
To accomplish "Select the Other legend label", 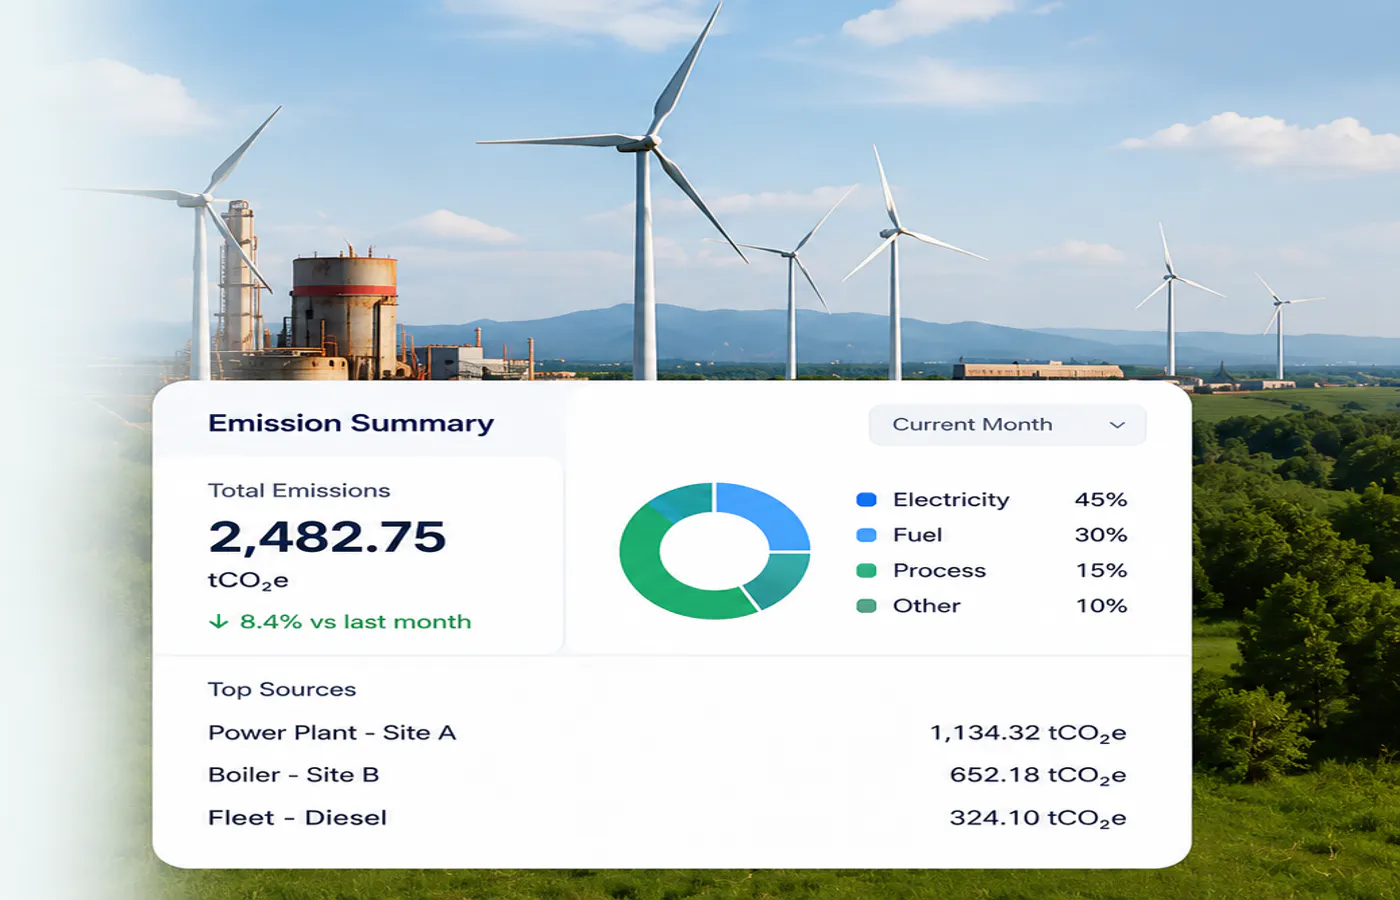I will pos(926,606).
